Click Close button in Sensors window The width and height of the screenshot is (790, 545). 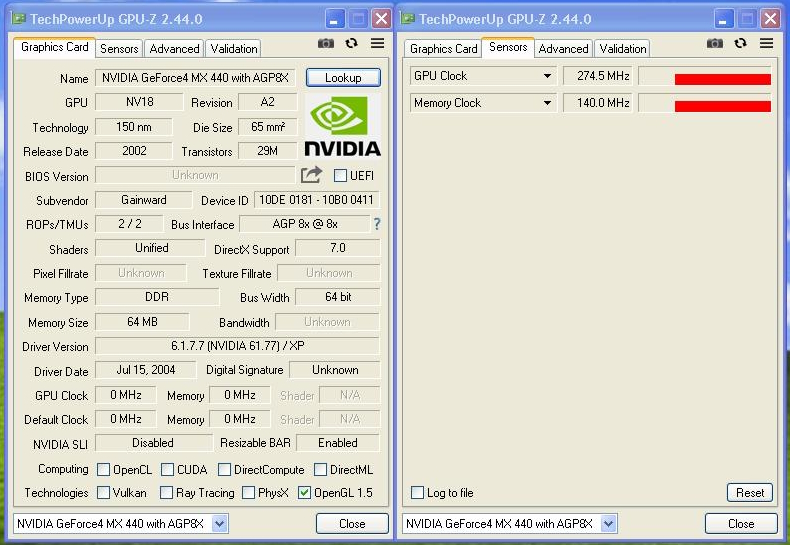741,523
